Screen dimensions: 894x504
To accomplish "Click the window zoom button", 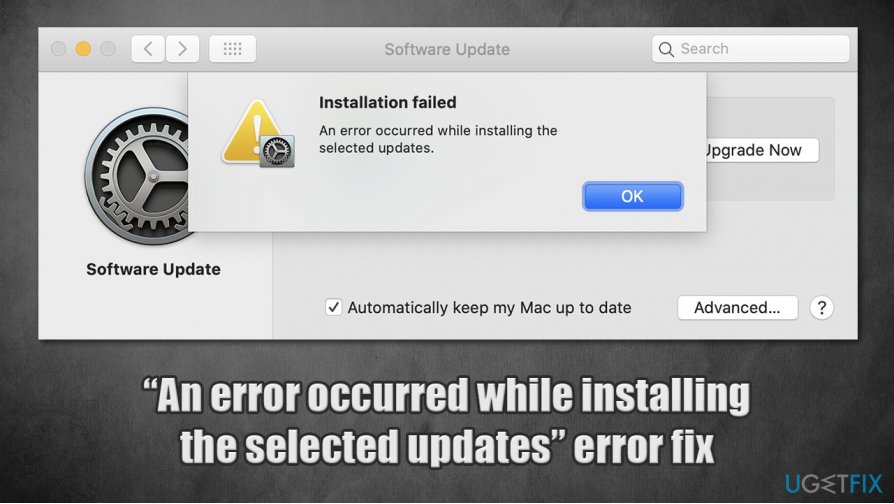I will click(x=107, y=49).
